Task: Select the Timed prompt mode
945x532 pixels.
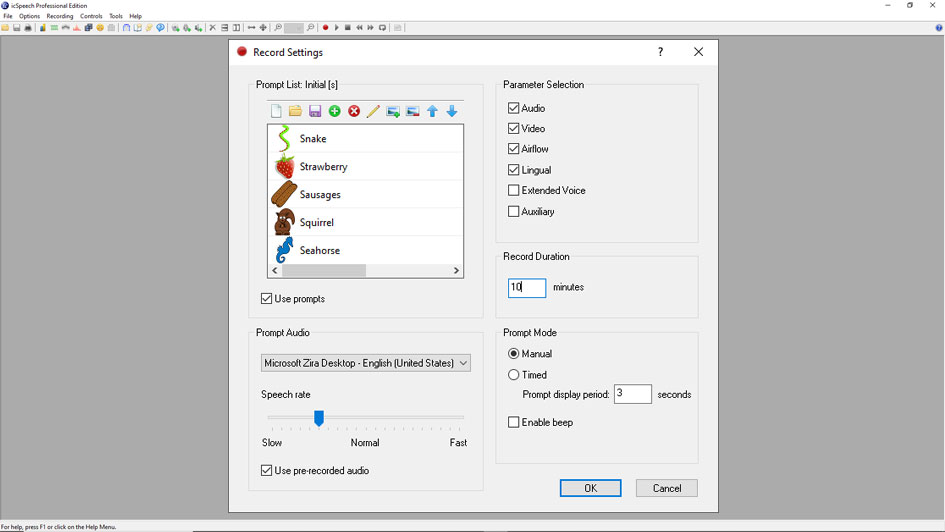Action: click(514, 375)
